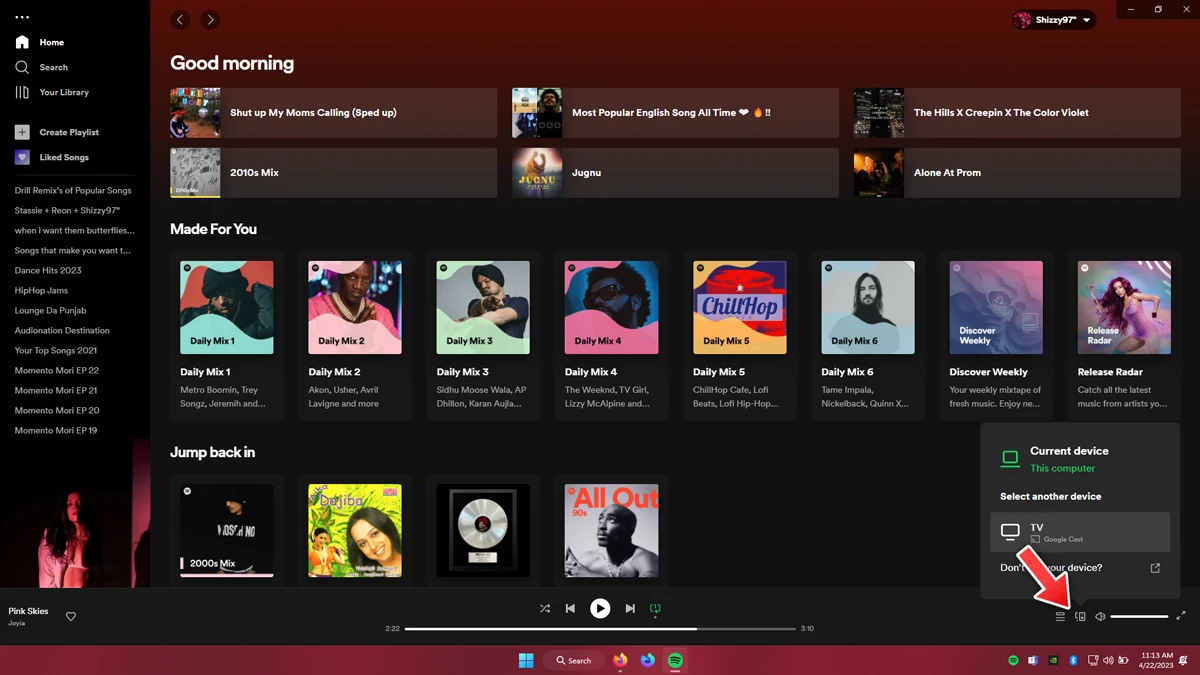Open Bluetooth tray icon
Screen dimensions: 1200x675
point(1073,660)
